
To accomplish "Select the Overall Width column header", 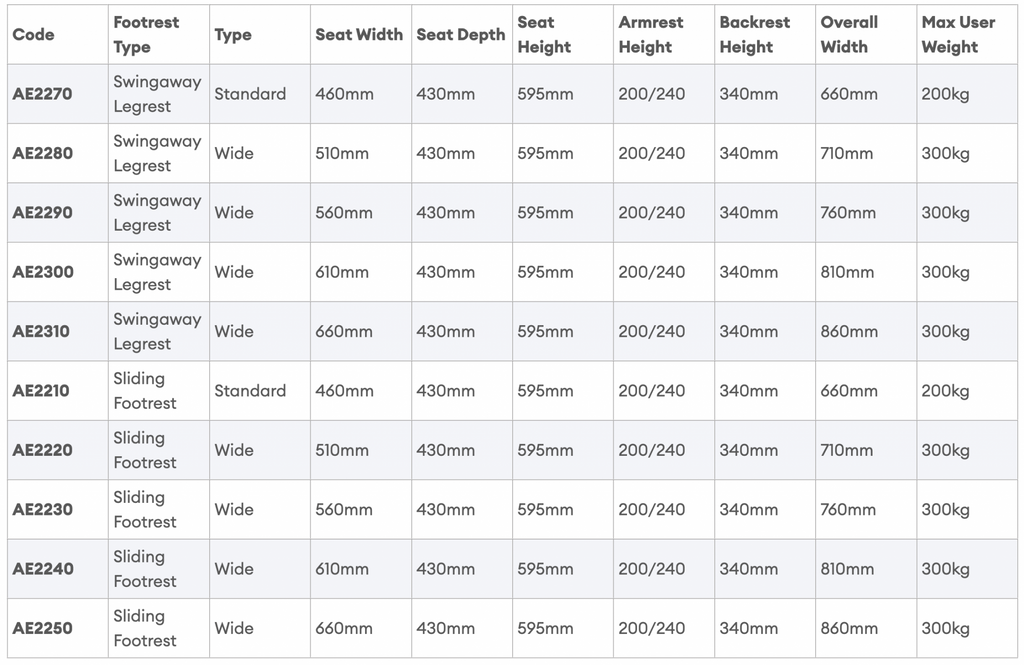I will 849,35.
